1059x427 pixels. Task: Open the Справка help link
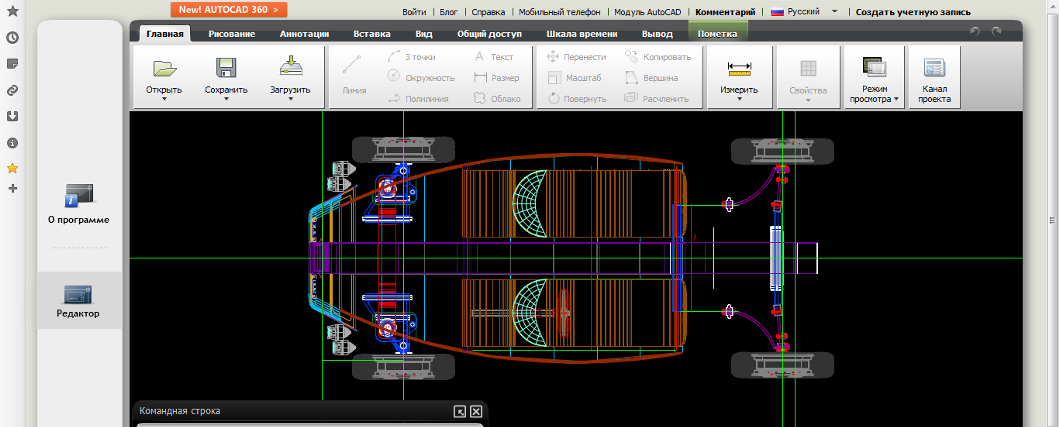coord(488,11)
